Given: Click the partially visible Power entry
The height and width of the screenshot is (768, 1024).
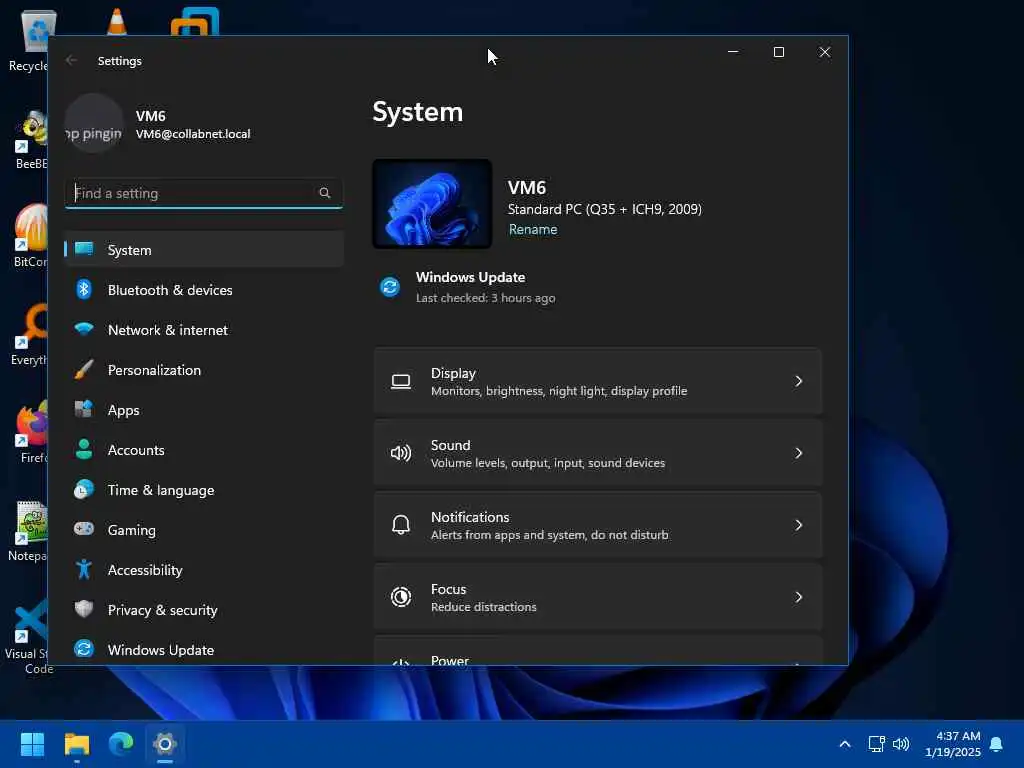Looking at the screenshot, I should tap(598, 652).
